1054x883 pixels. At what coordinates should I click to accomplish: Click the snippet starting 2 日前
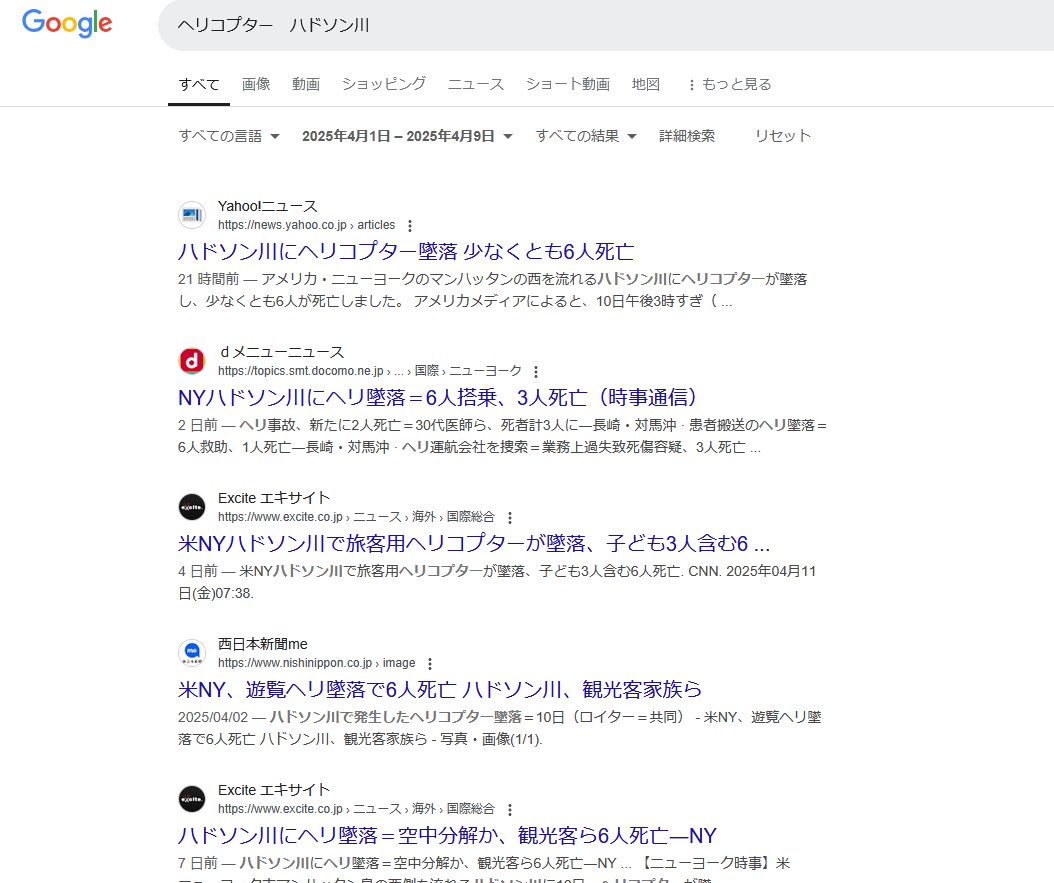click(503, 436)
